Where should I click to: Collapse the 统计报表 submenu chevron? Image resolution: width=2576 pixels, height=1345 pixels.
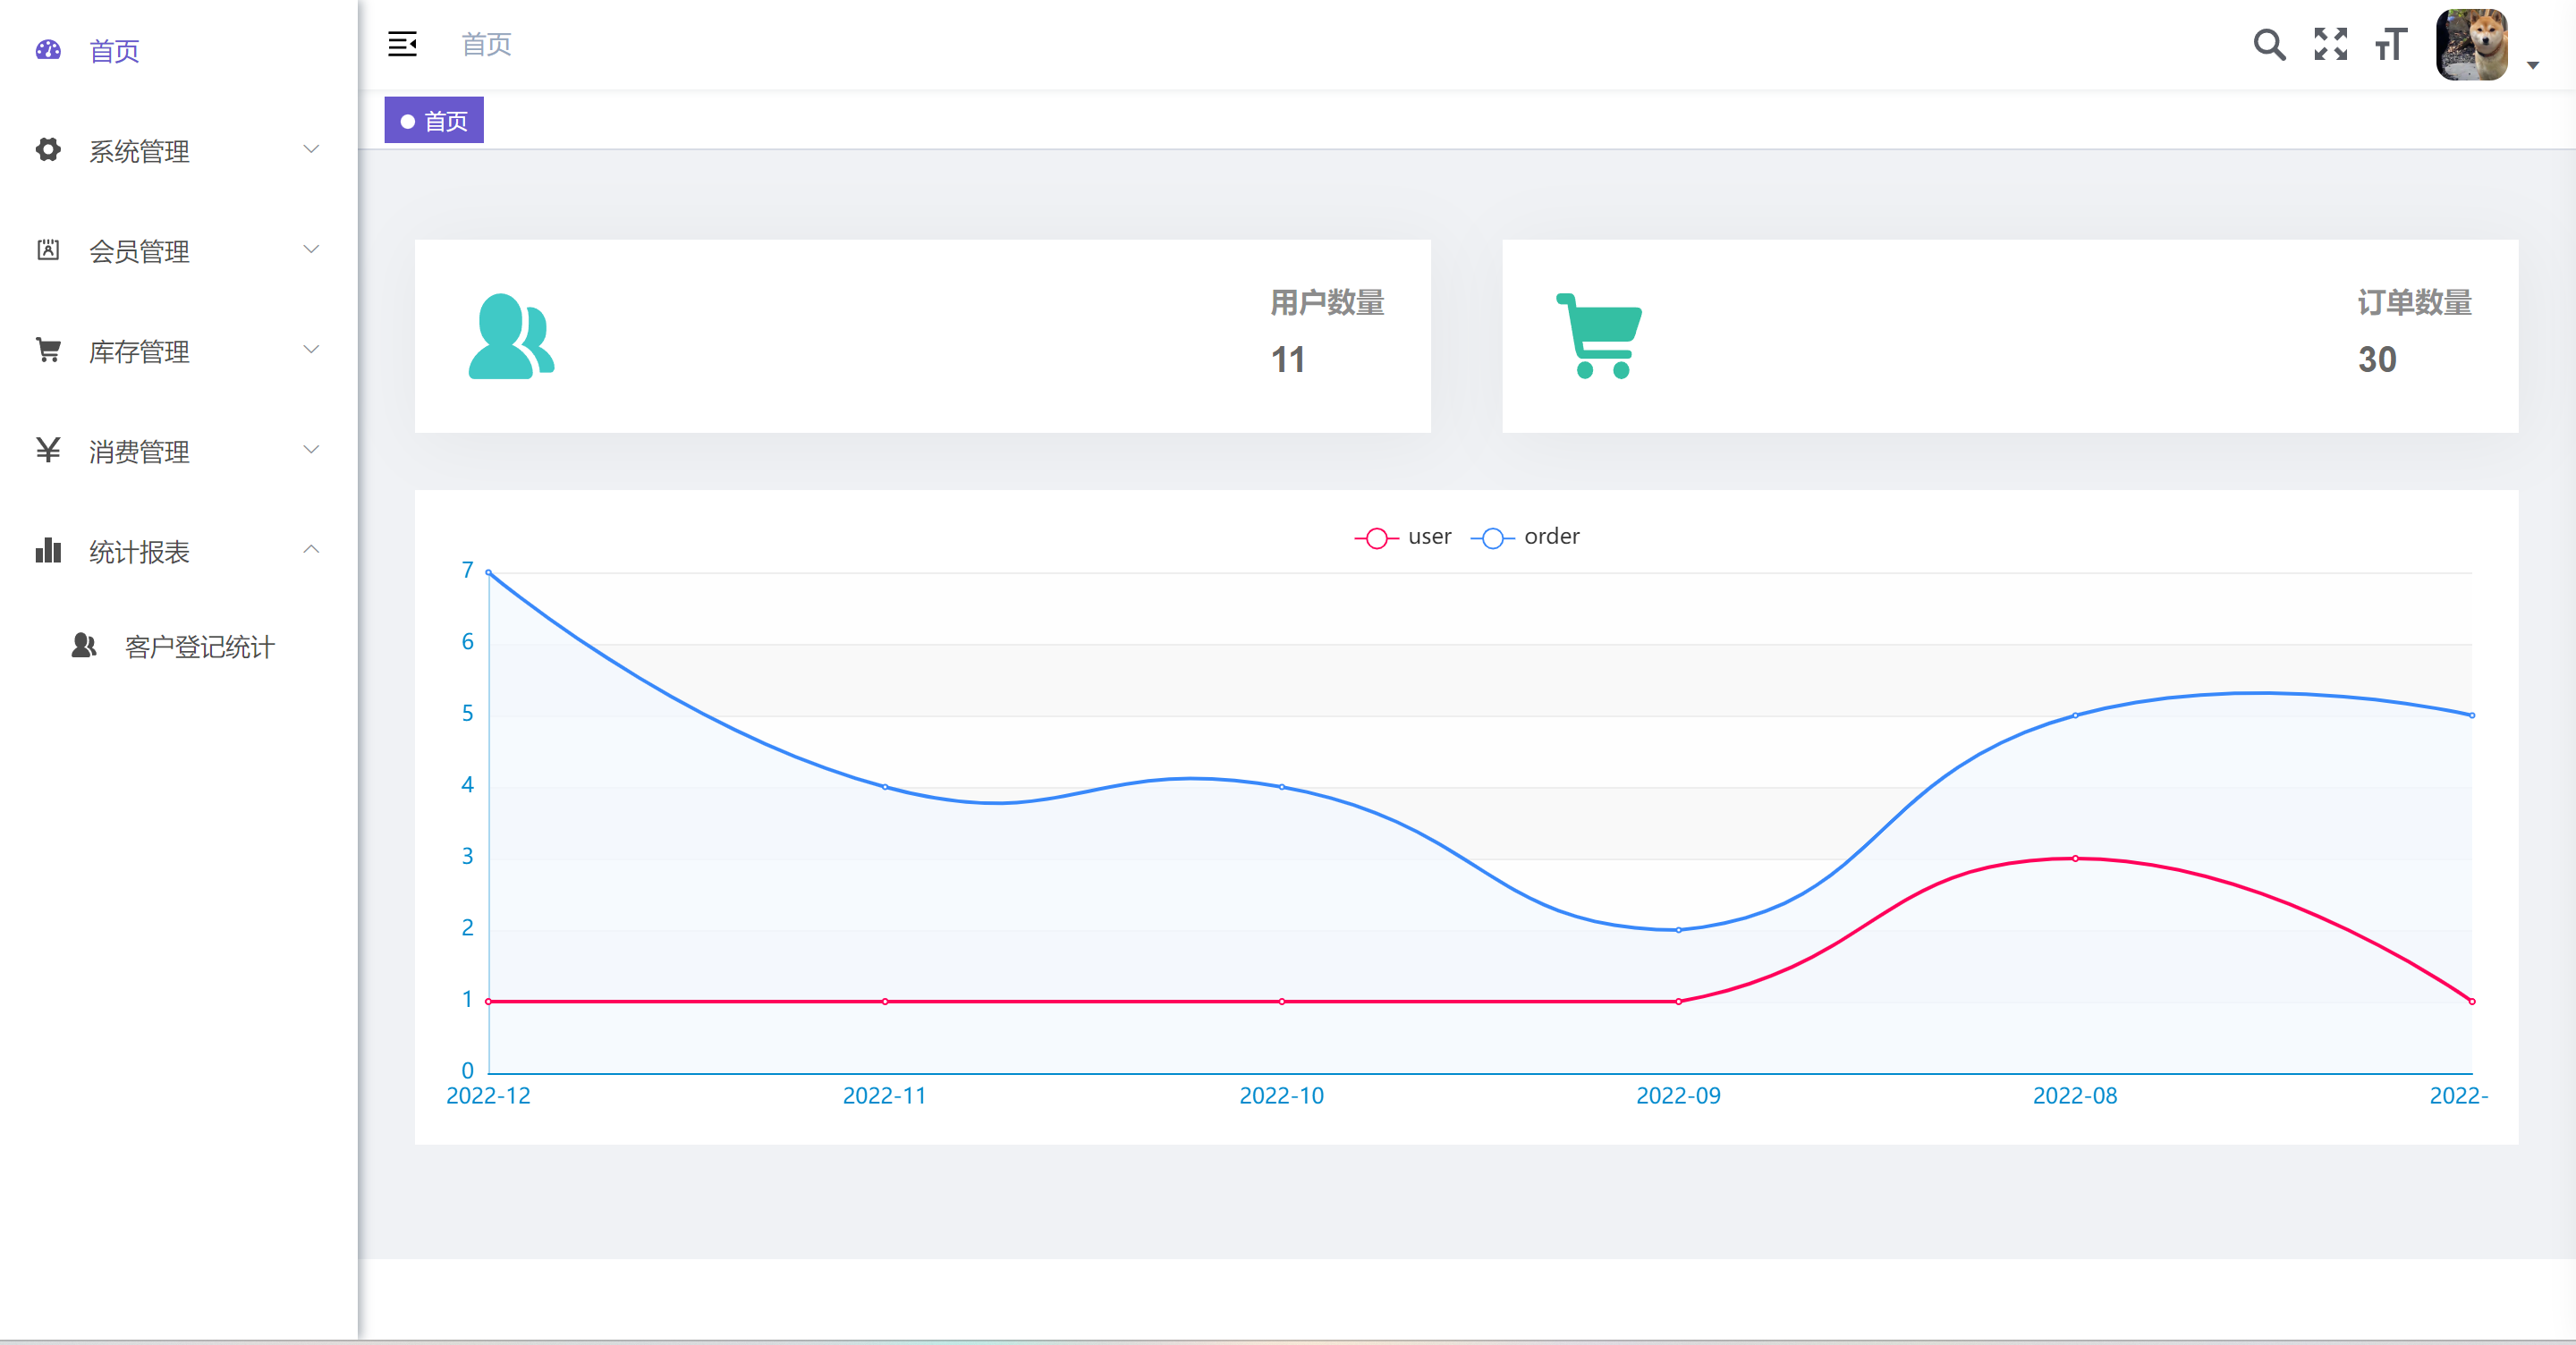311,549
